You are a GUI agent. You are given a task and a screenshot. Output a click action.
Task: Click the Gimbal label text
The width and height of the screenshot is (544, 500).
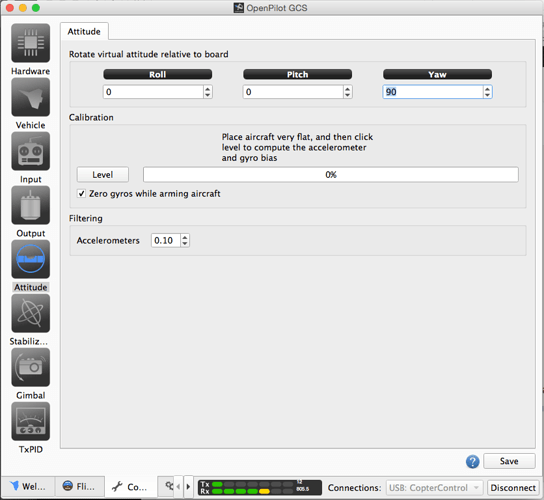(x=31, y=395)
